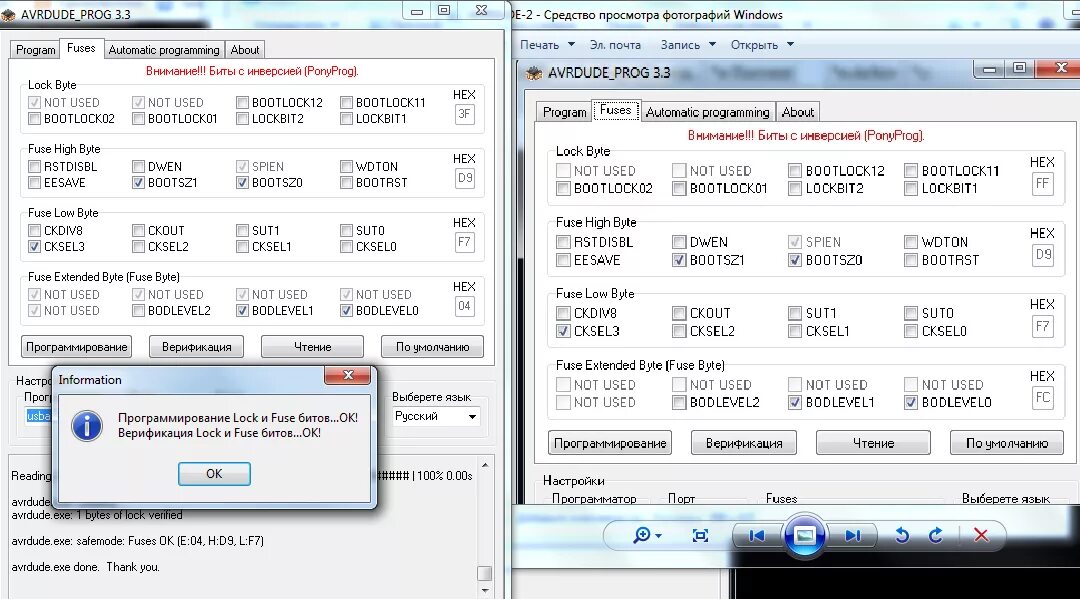Toggle BOOTLOCK01 checkbox in left AVRDUDE window
This screenshot has height=599, width=1080.
point(138,118)
